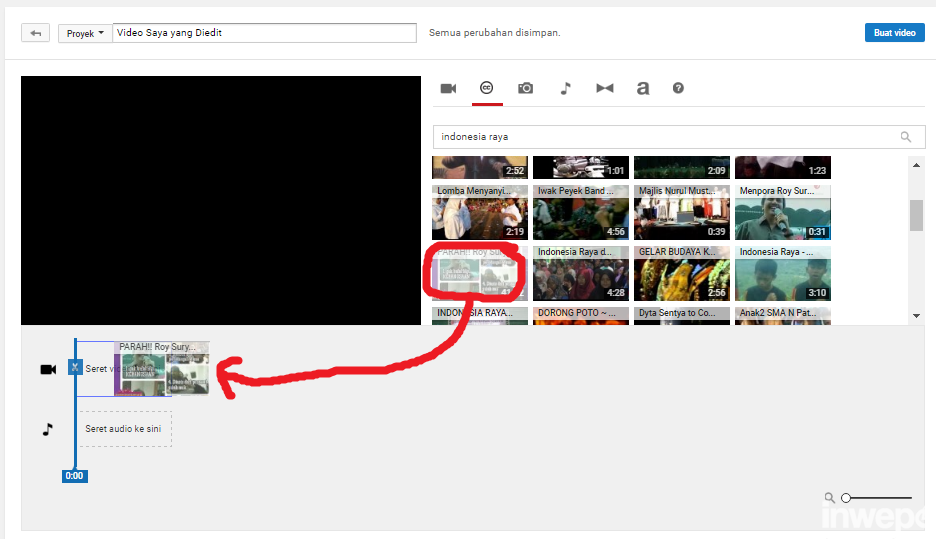Click the video track camera icon
Image resolution: width=936 pixels, height=539 pixels.
click(48, 369)
